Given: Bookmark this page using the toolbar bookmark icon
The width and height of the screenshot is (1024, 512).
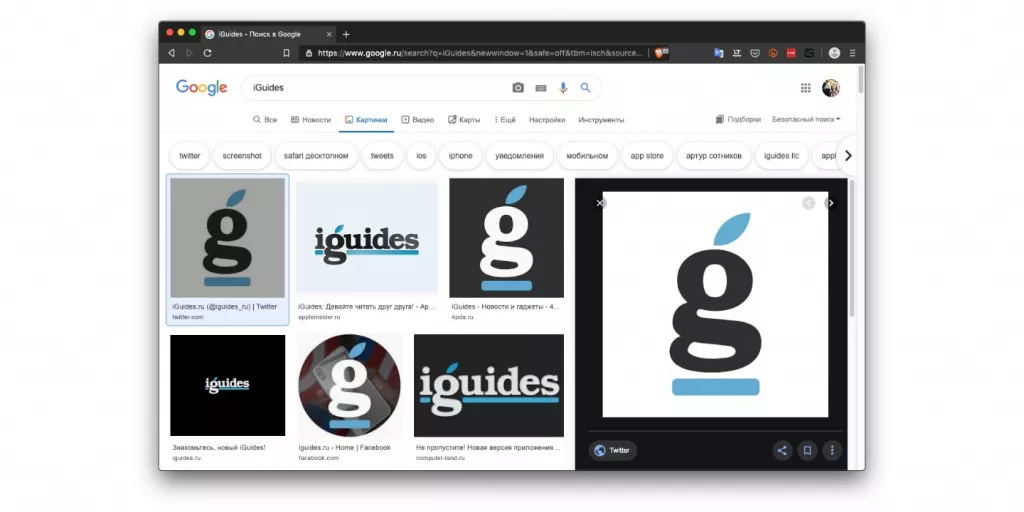Looking at the screenshot, I should pyautogui.click(x=286, y=53).
